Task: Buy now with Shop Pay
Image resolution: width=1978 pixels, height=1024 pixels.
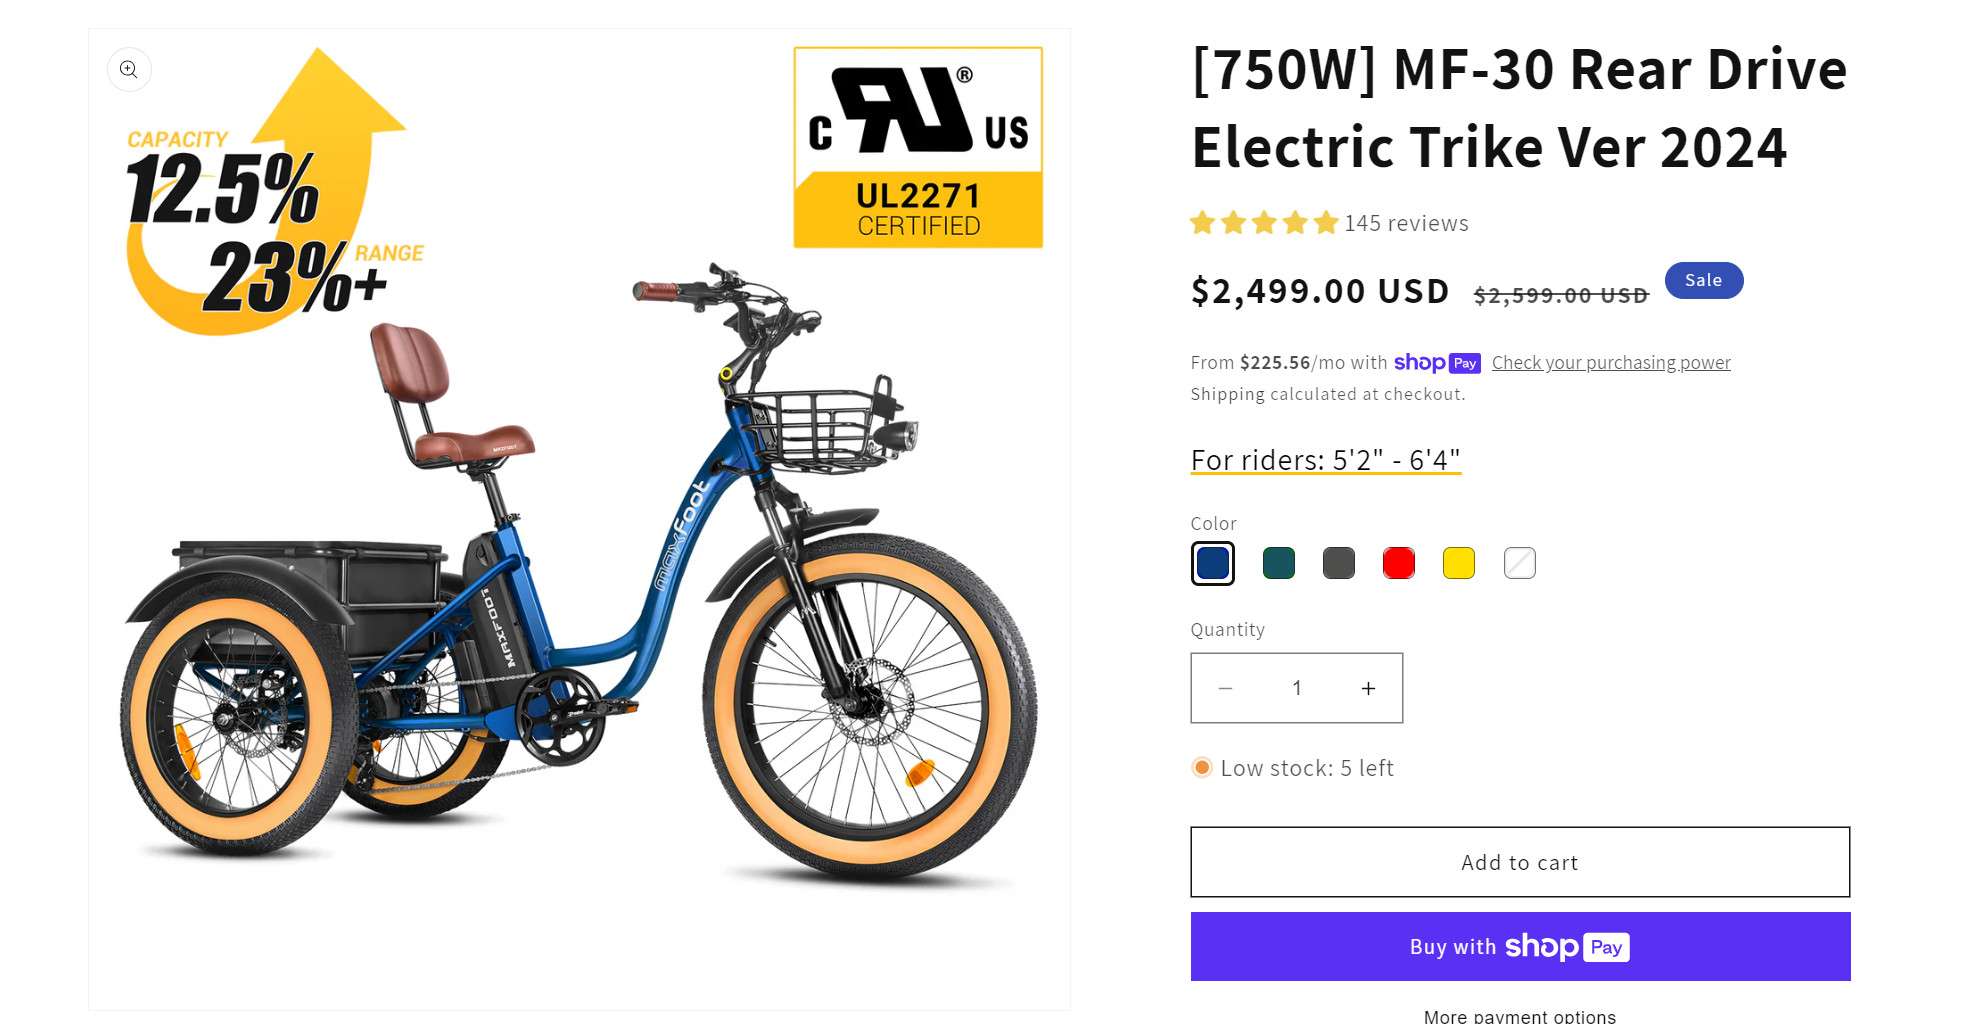Action: (1519, 946)
